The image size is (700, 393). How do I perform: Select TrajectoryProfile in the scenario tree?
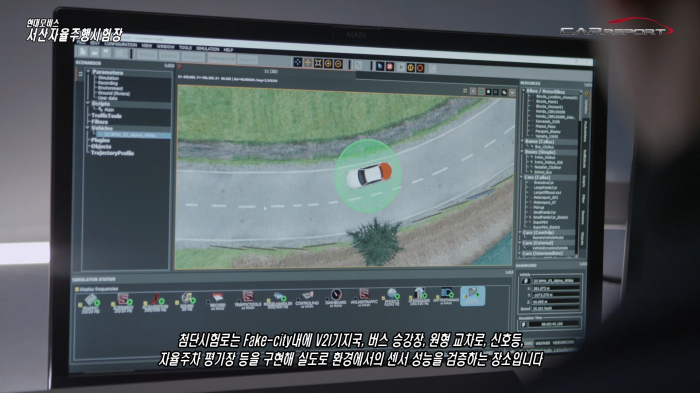tap(112, 153)
